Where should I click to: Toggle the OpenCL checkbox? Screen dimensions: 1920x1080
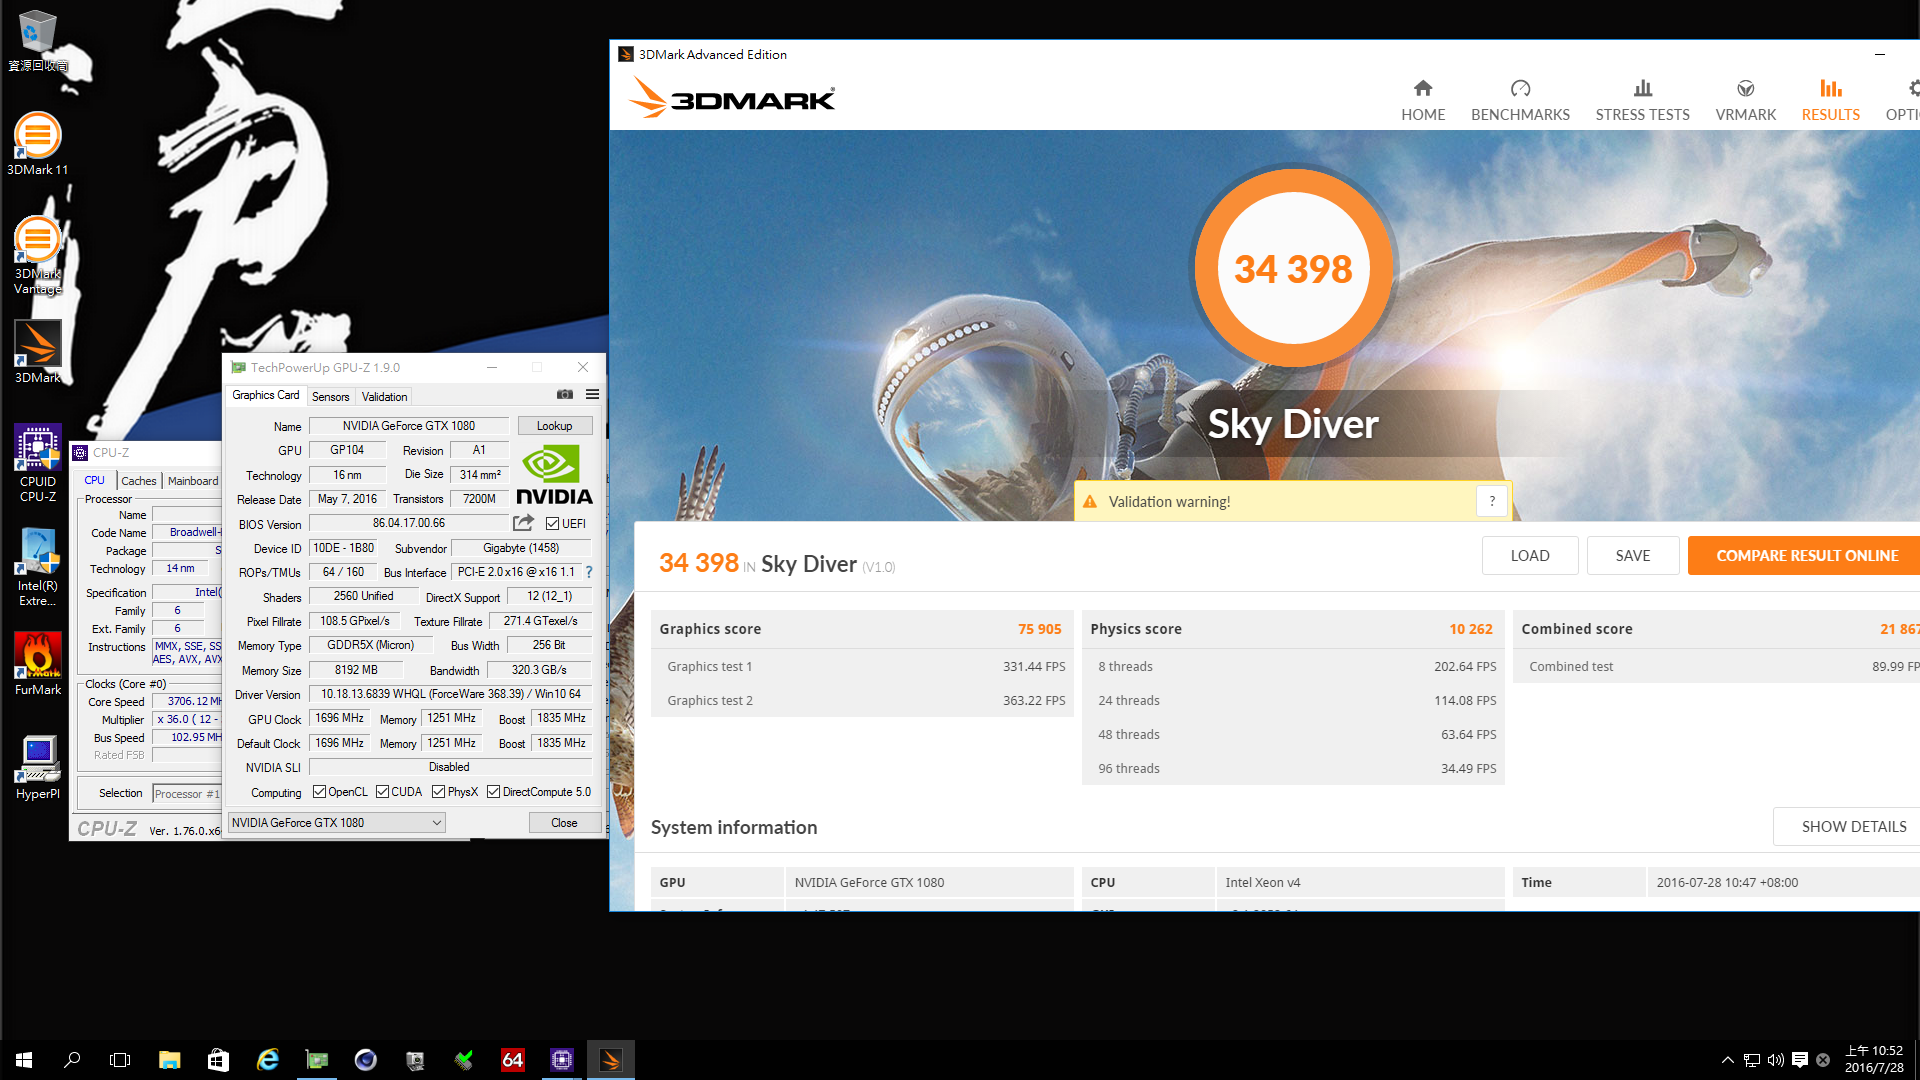pyautogui.click(x=319, y=792)
